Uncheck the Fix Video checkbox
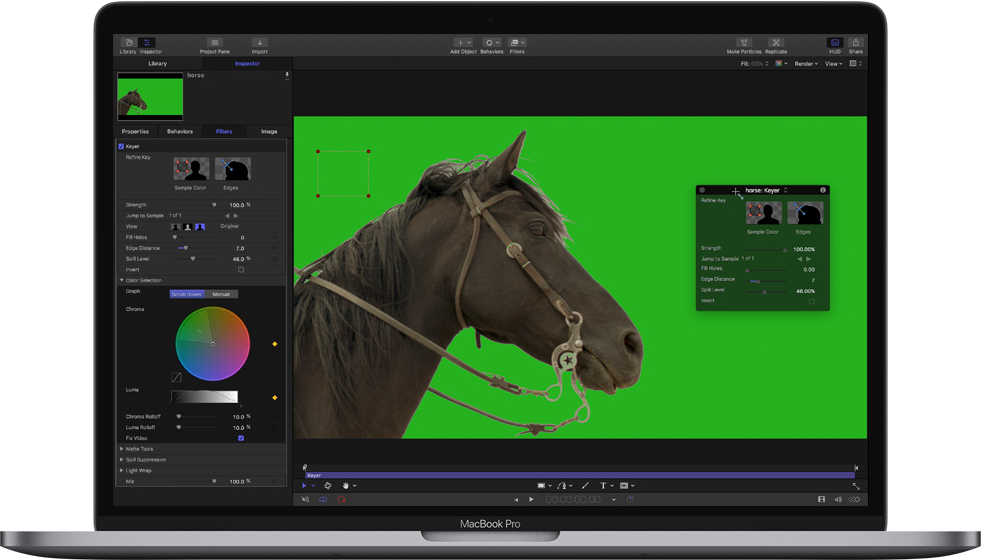The image size is (981, 560). coord(241,438)
